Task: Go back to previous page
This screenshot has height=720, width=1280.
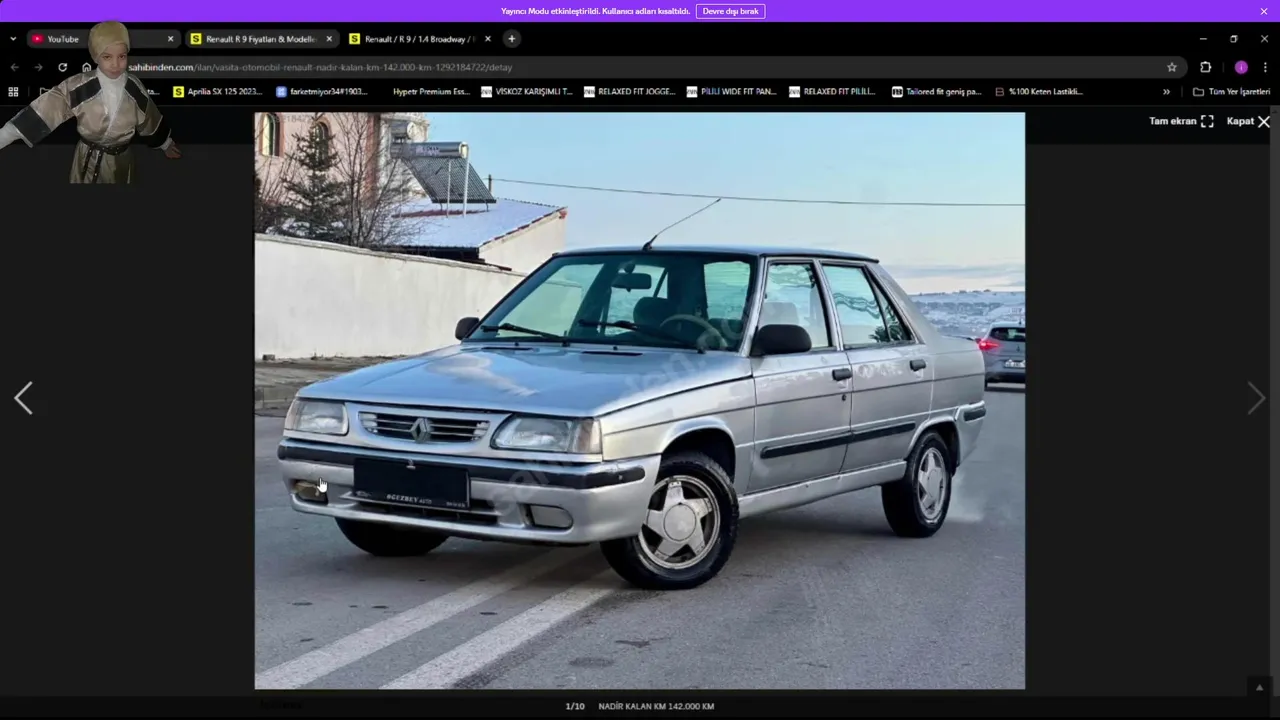Action: 14,67
